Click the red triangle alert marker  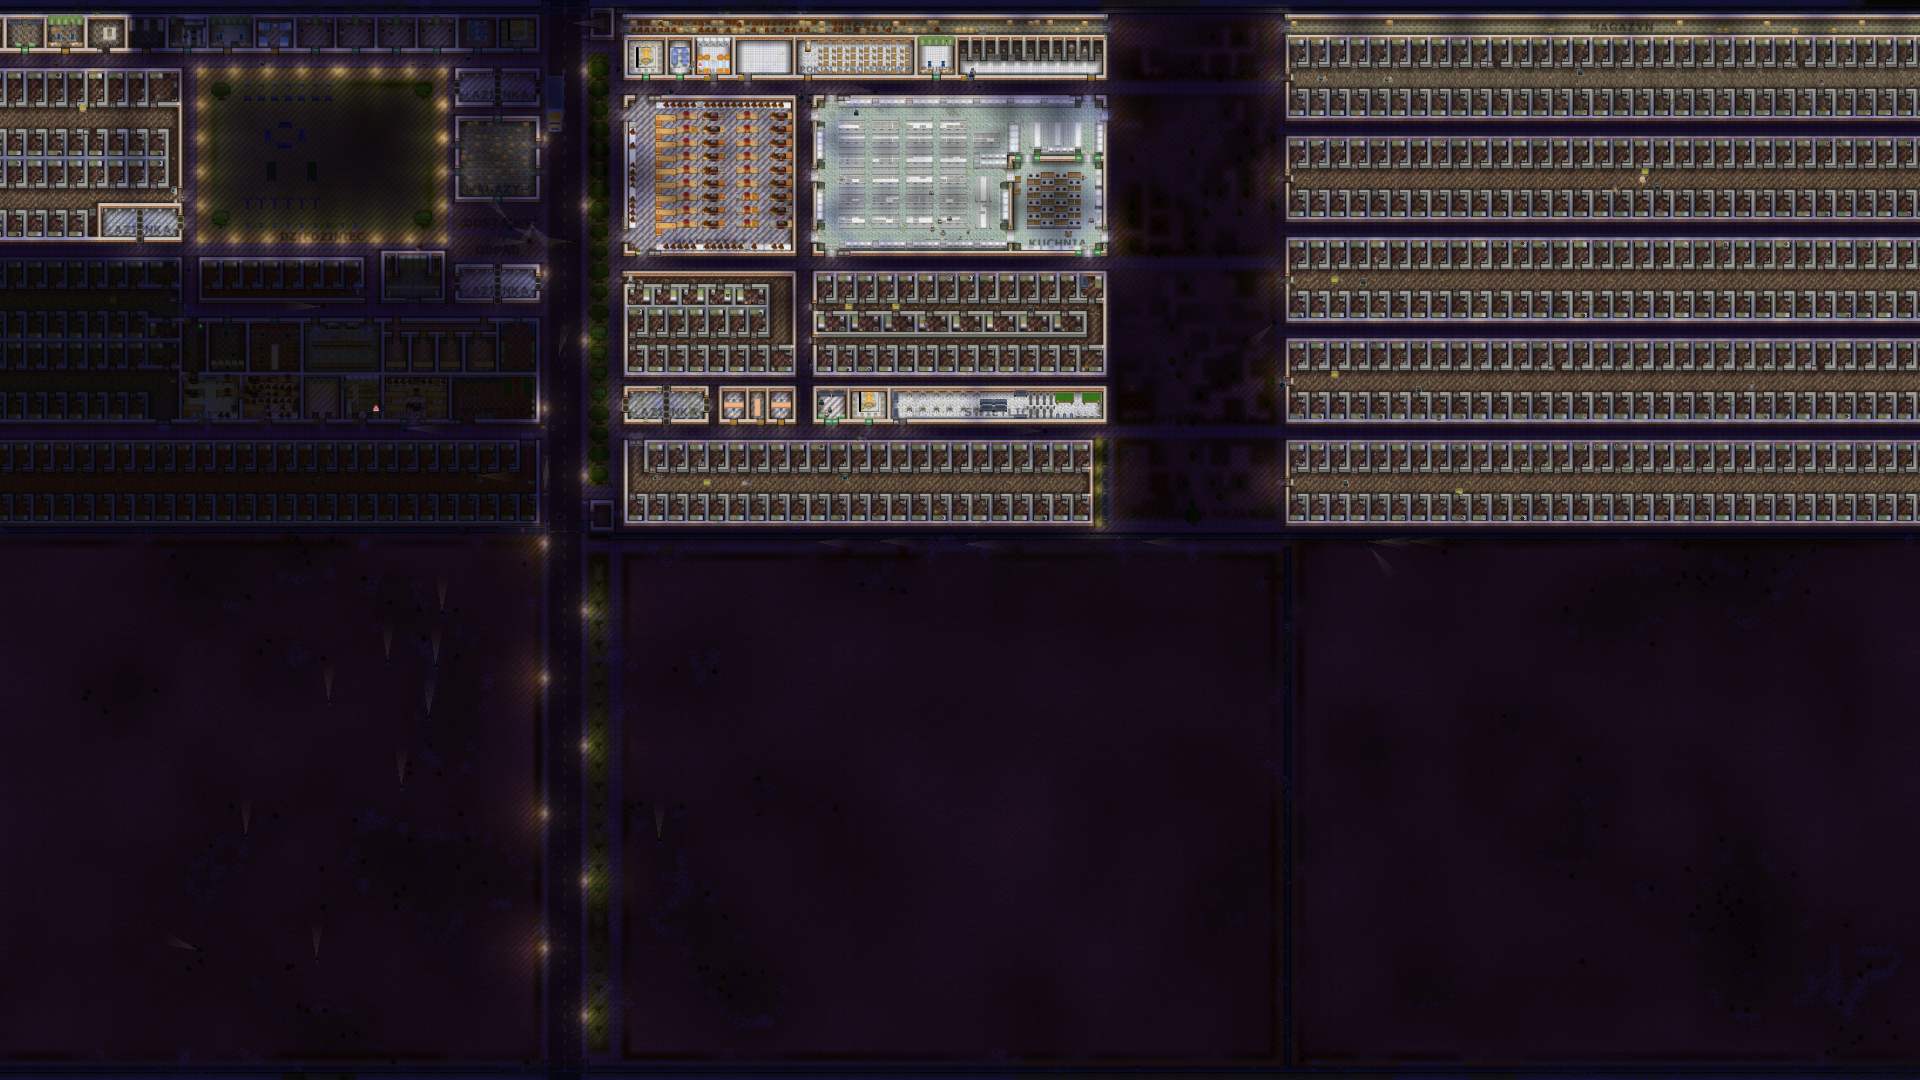[376, 408]
